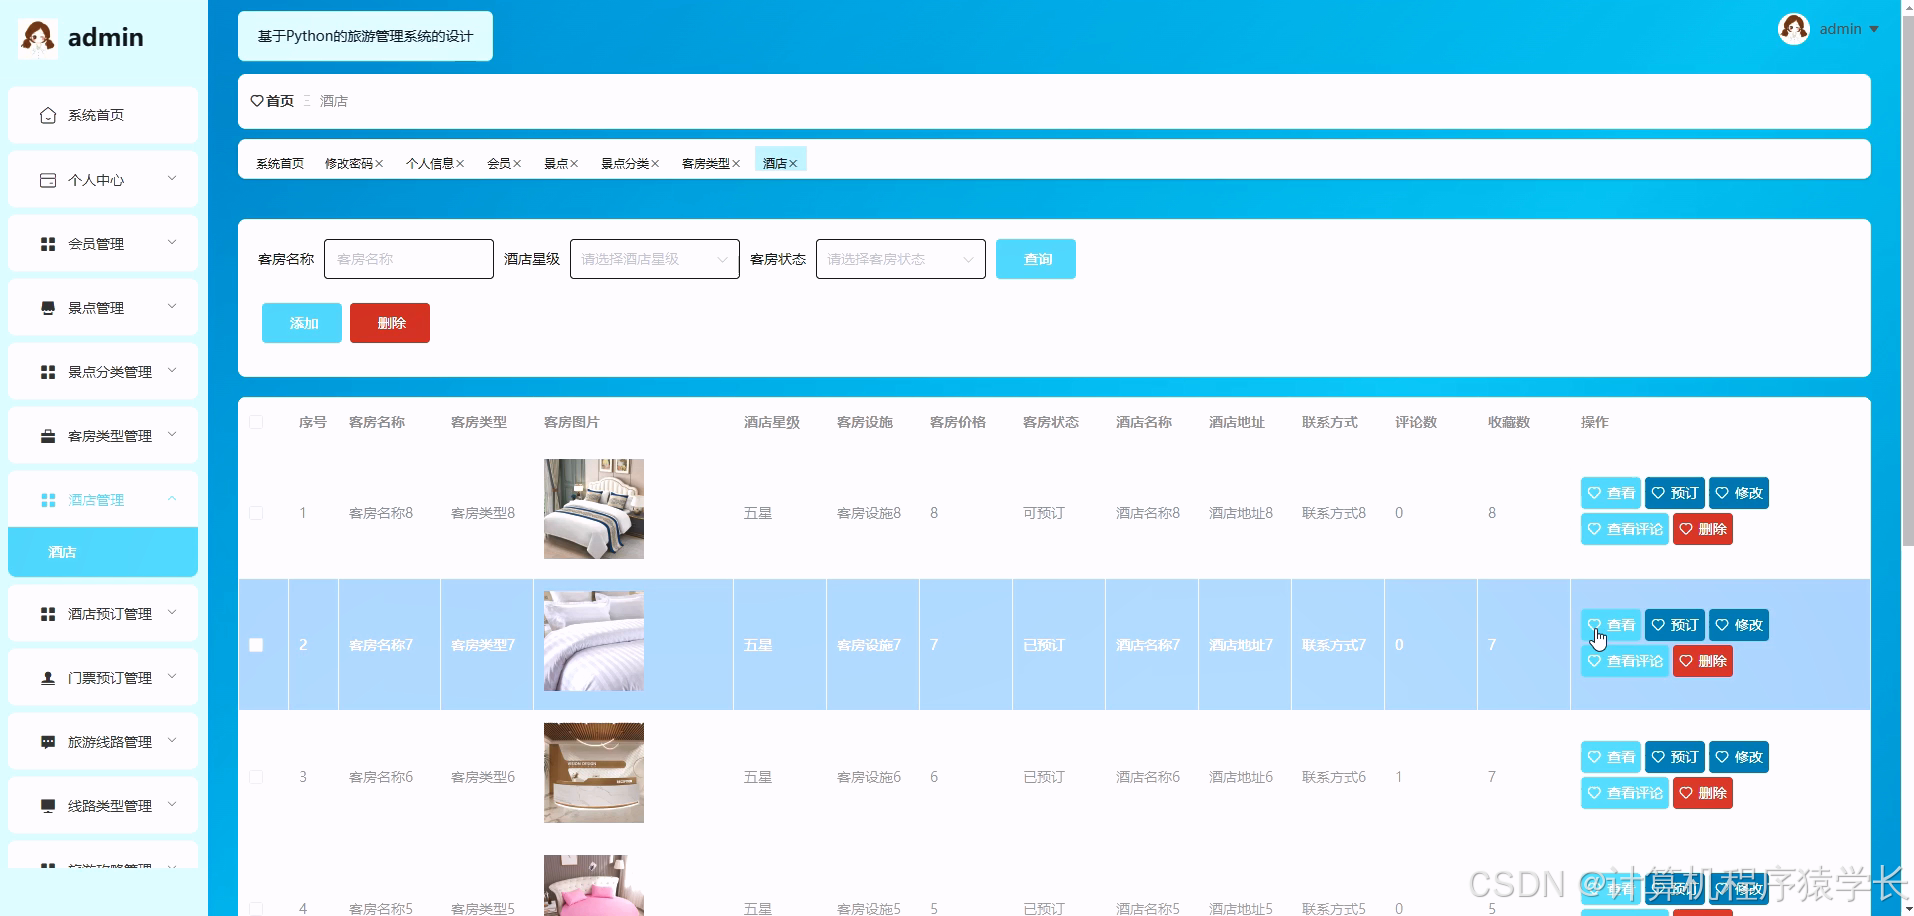
Task: Open the 客房状态 dropdown filter
Action: 901,259
